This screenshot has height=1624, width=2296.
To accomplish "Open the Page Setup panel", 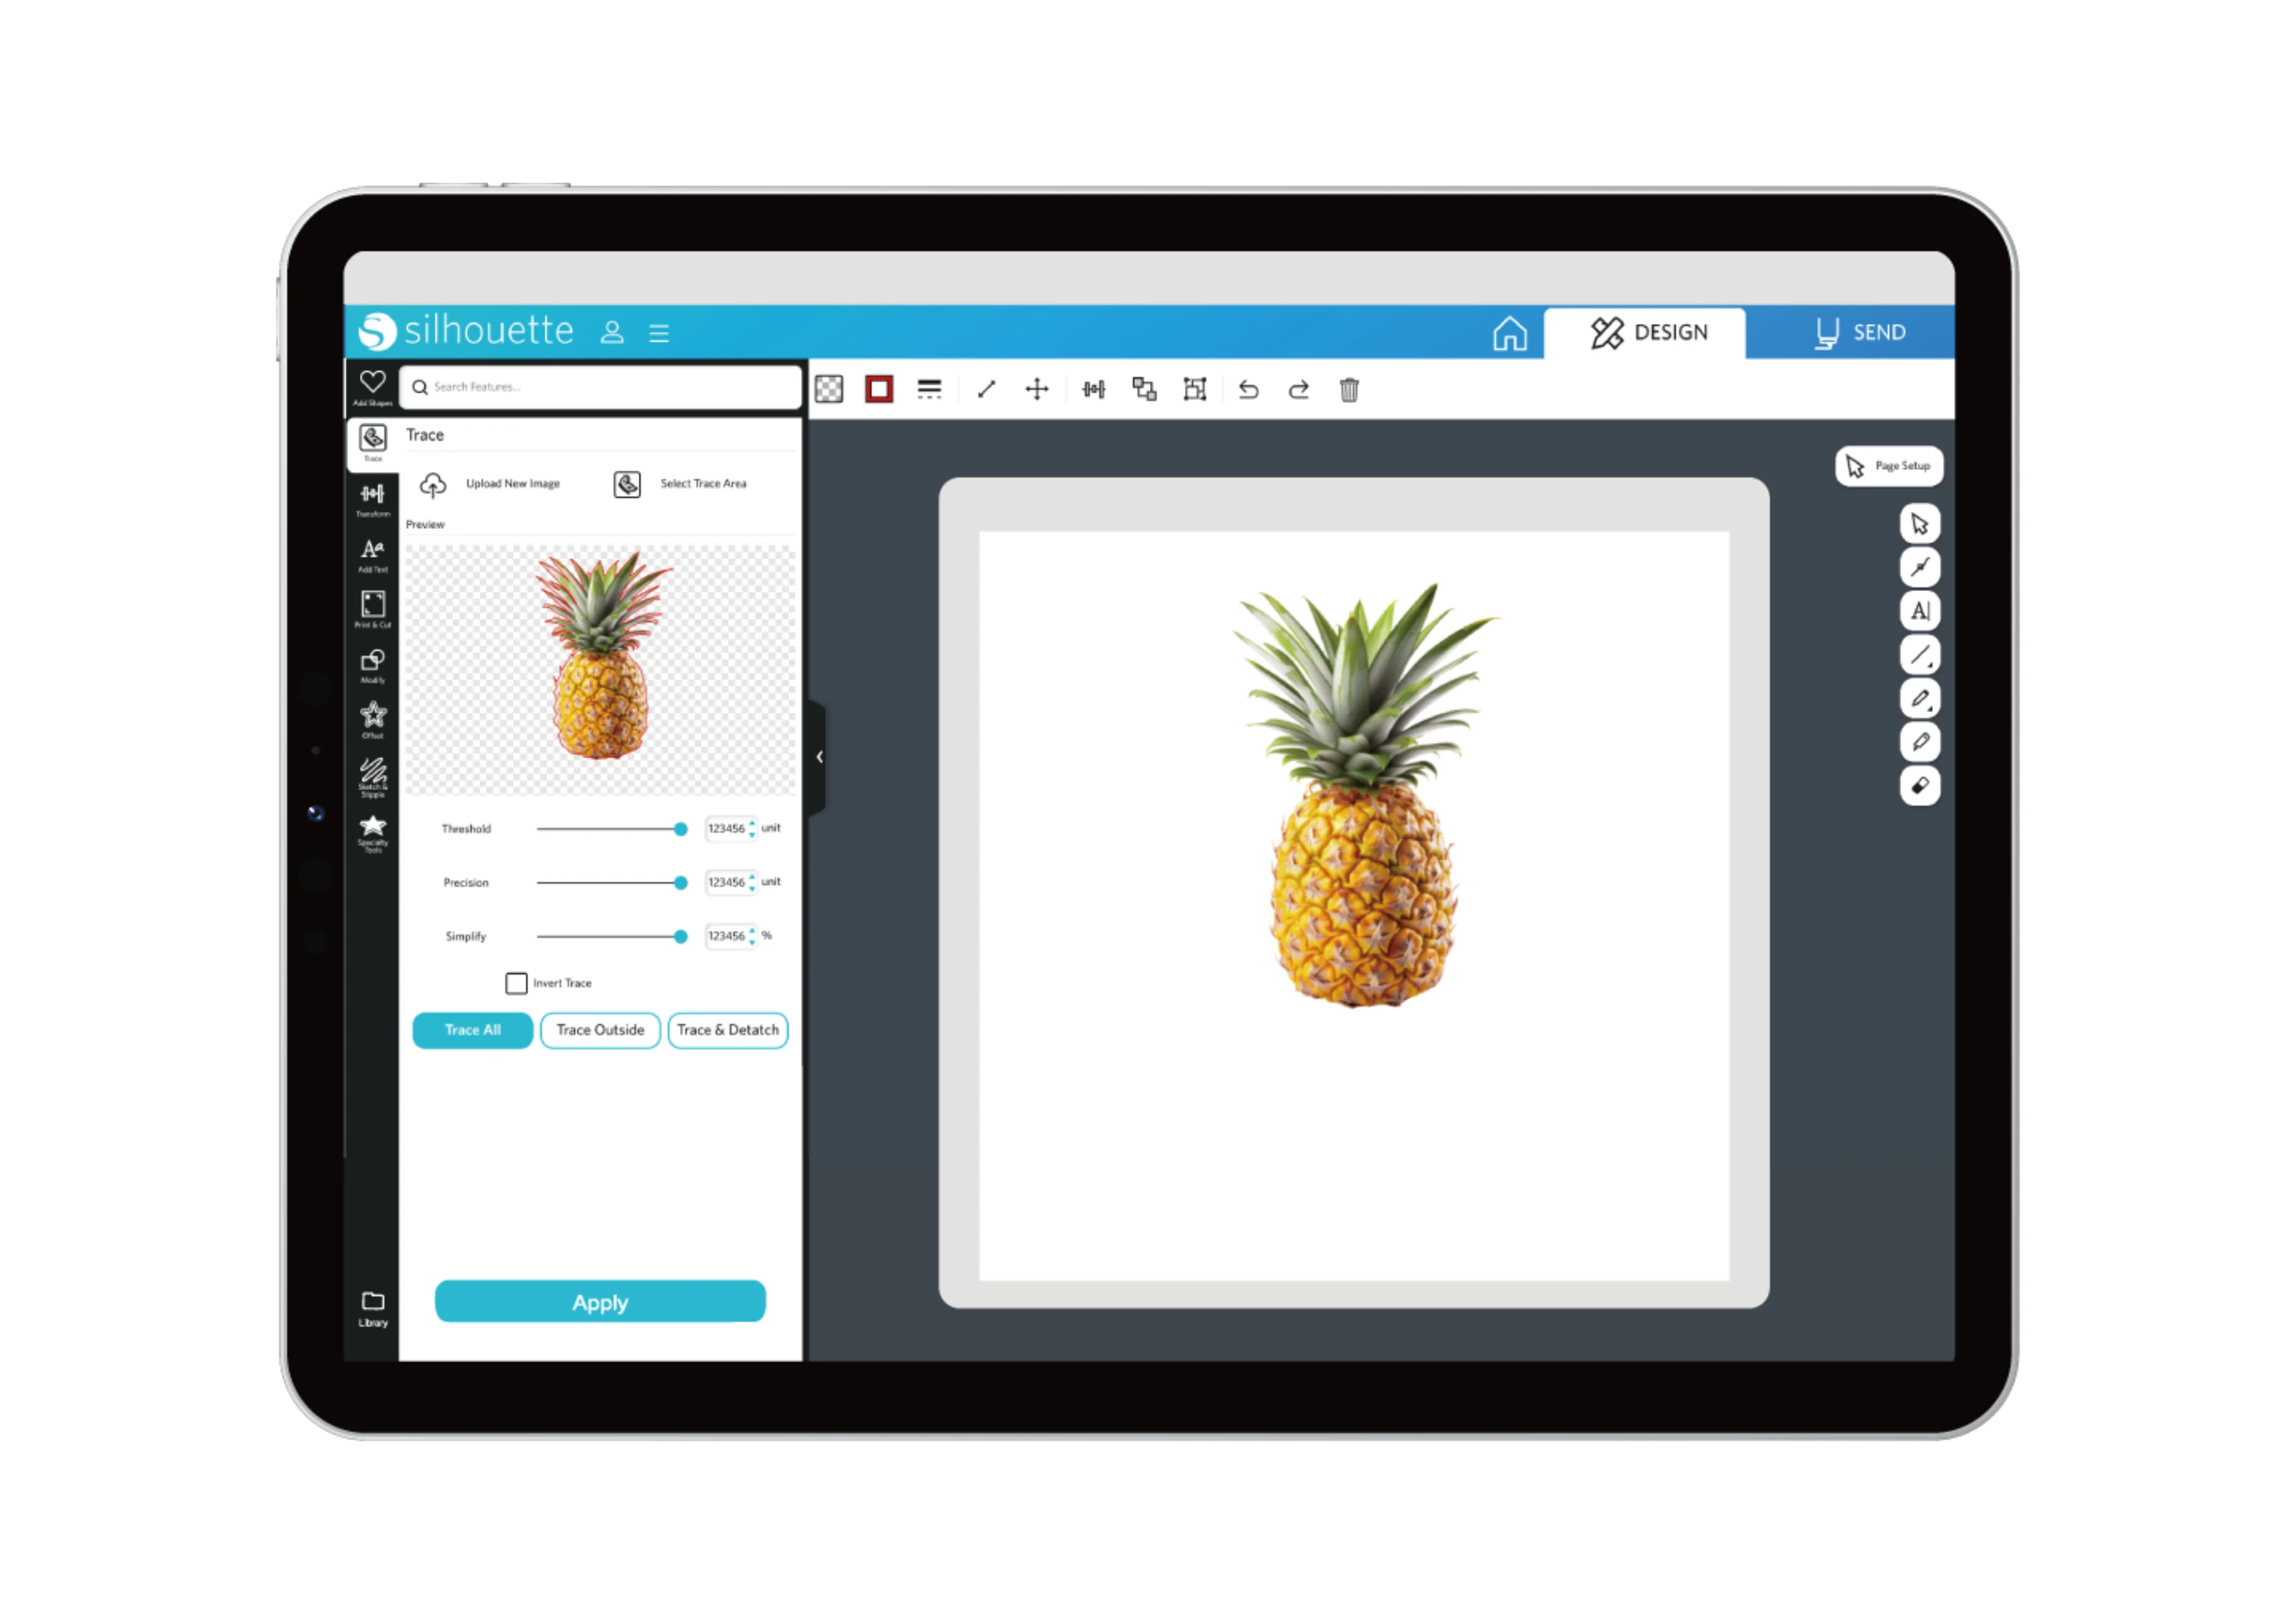I will [1888, 464].
